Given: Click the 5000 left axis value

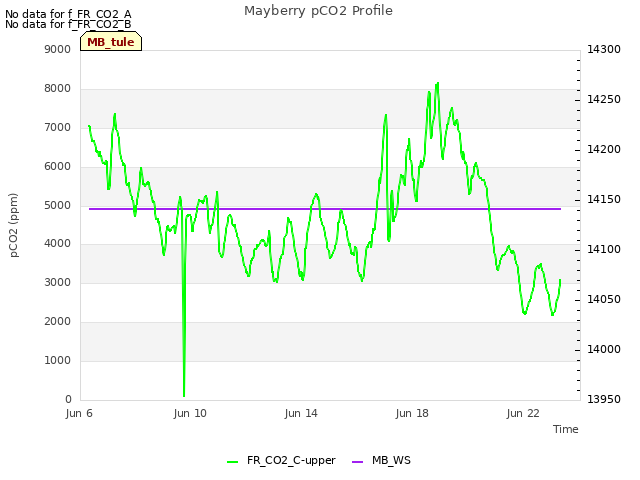Looking at the screenshot, I should (x=58, y=205).
